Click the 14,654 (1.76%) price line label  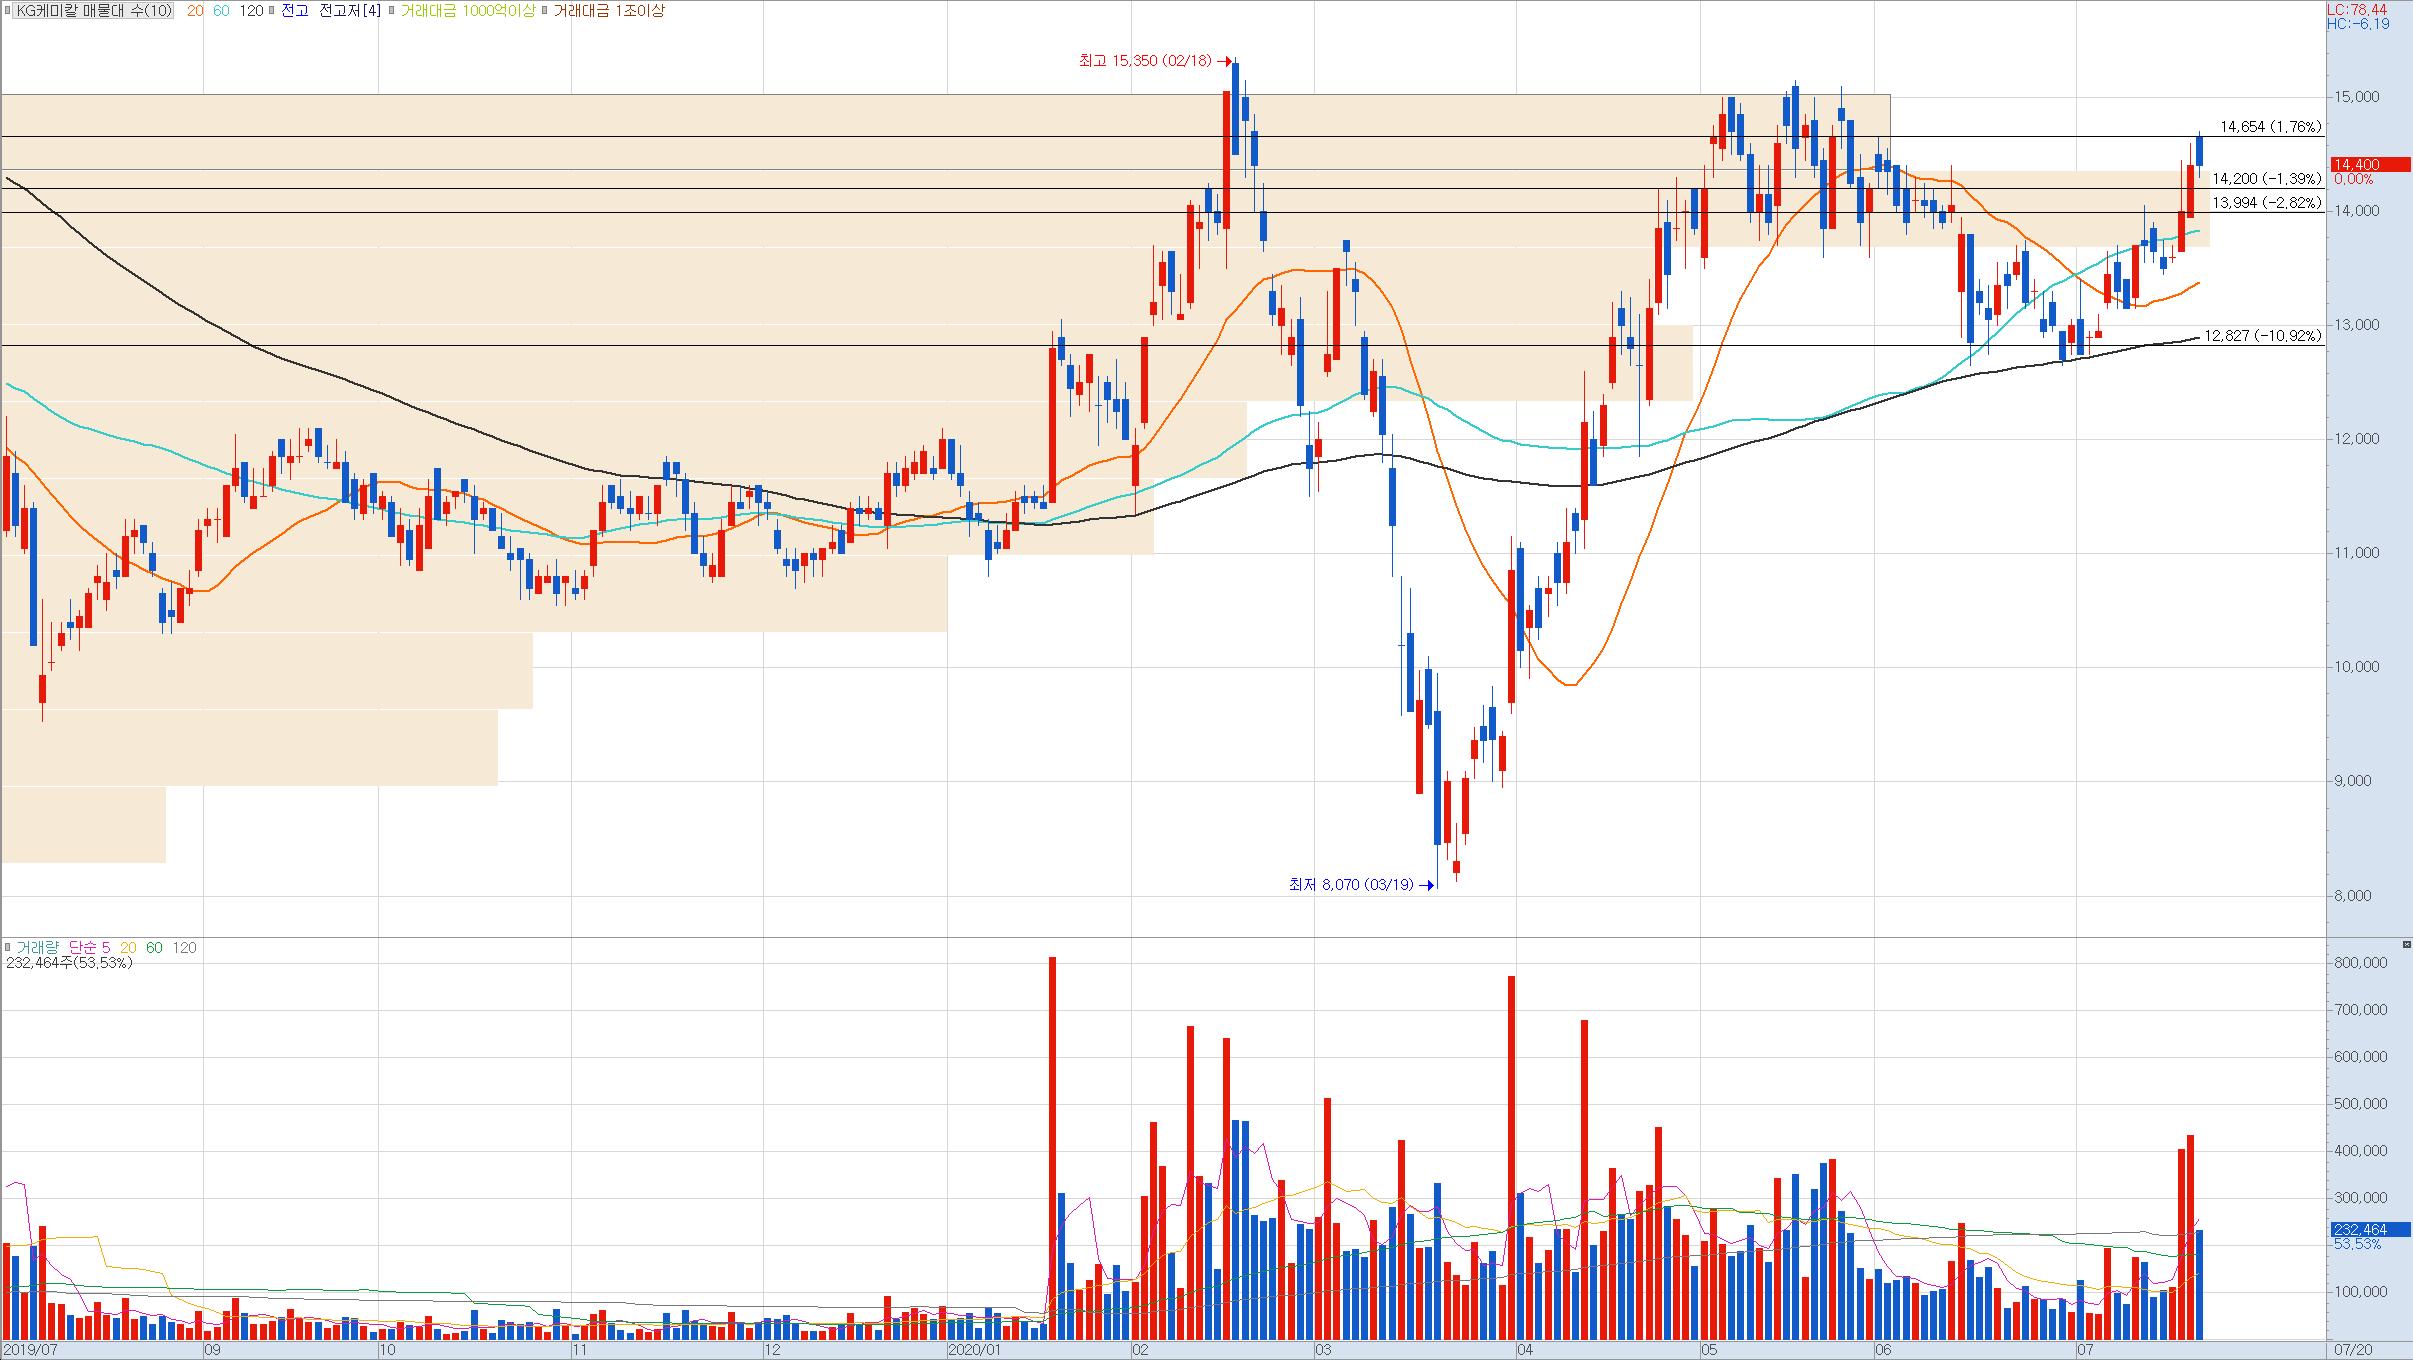(x=2270, y=127)
